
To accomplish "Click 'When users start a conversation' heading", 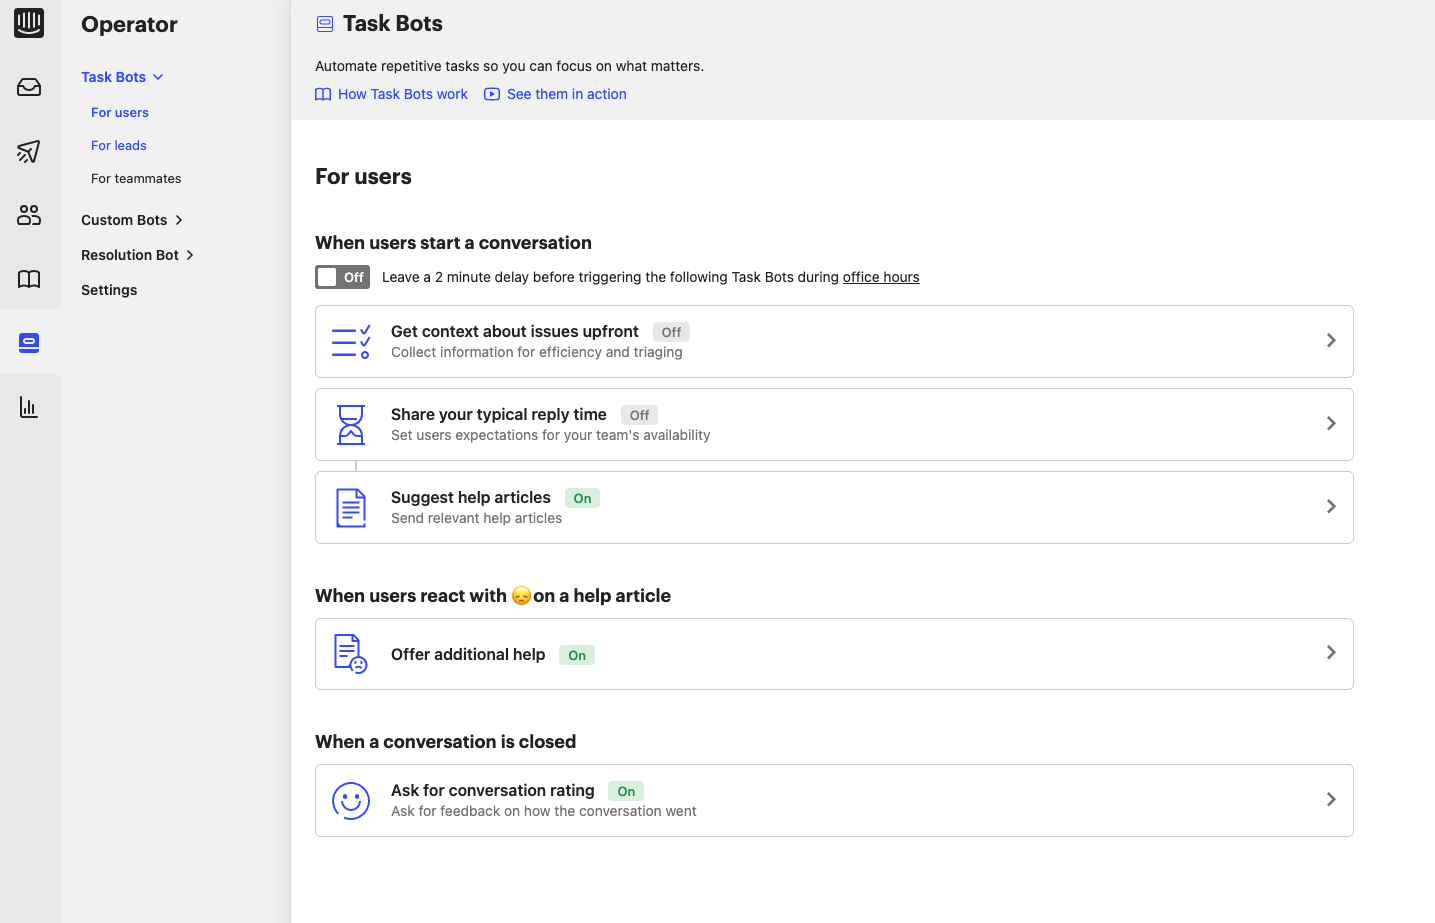I will [453, 243].
